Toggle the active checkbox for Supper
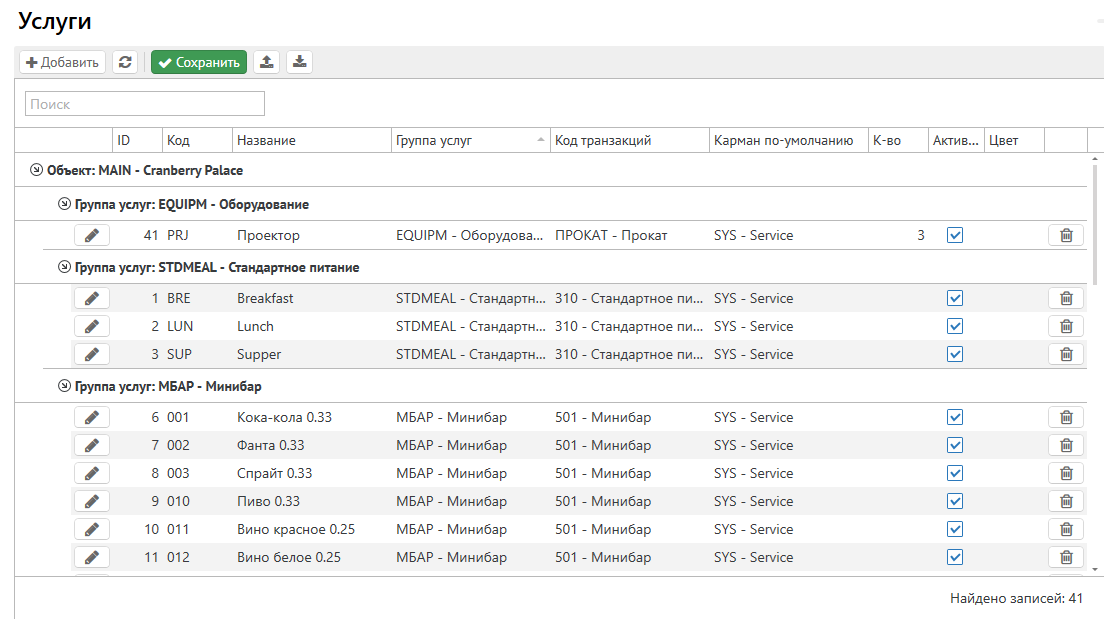This screenshot has height=619, width=1104. pyautogui.click(x=955, y=354)
